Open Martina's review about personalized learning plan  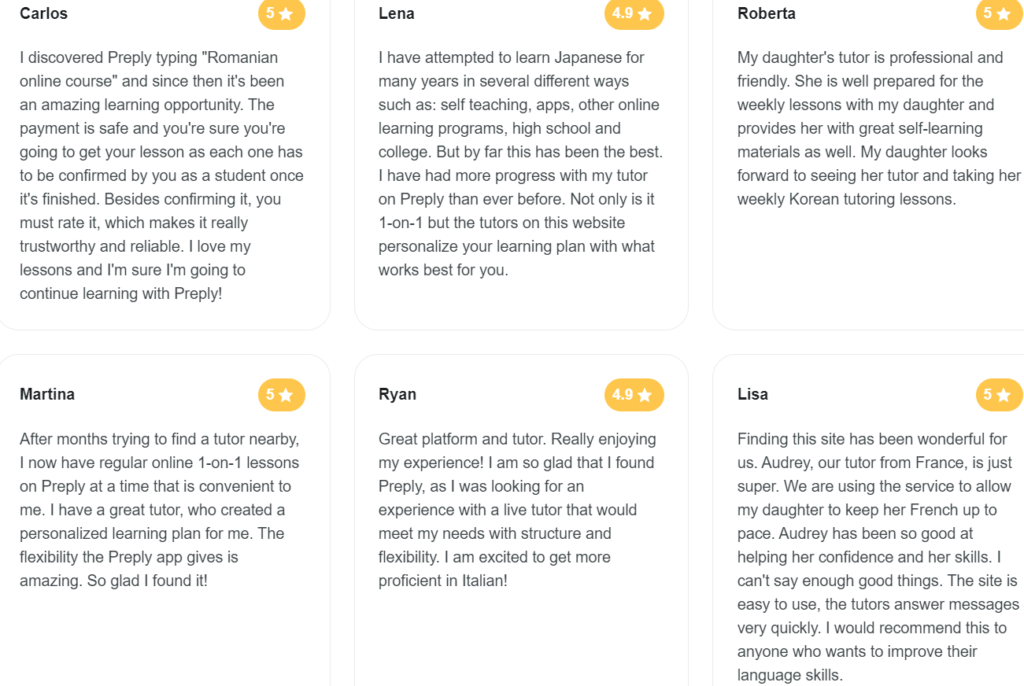[x=159, y=510]
